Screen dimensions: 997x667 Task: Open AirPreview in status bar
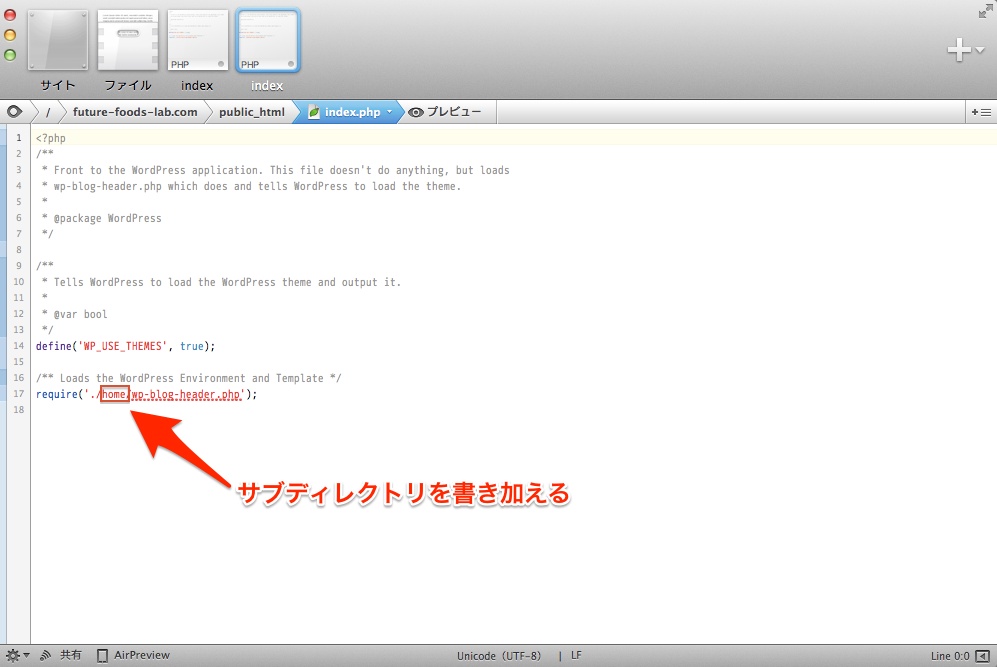(134, 655)
